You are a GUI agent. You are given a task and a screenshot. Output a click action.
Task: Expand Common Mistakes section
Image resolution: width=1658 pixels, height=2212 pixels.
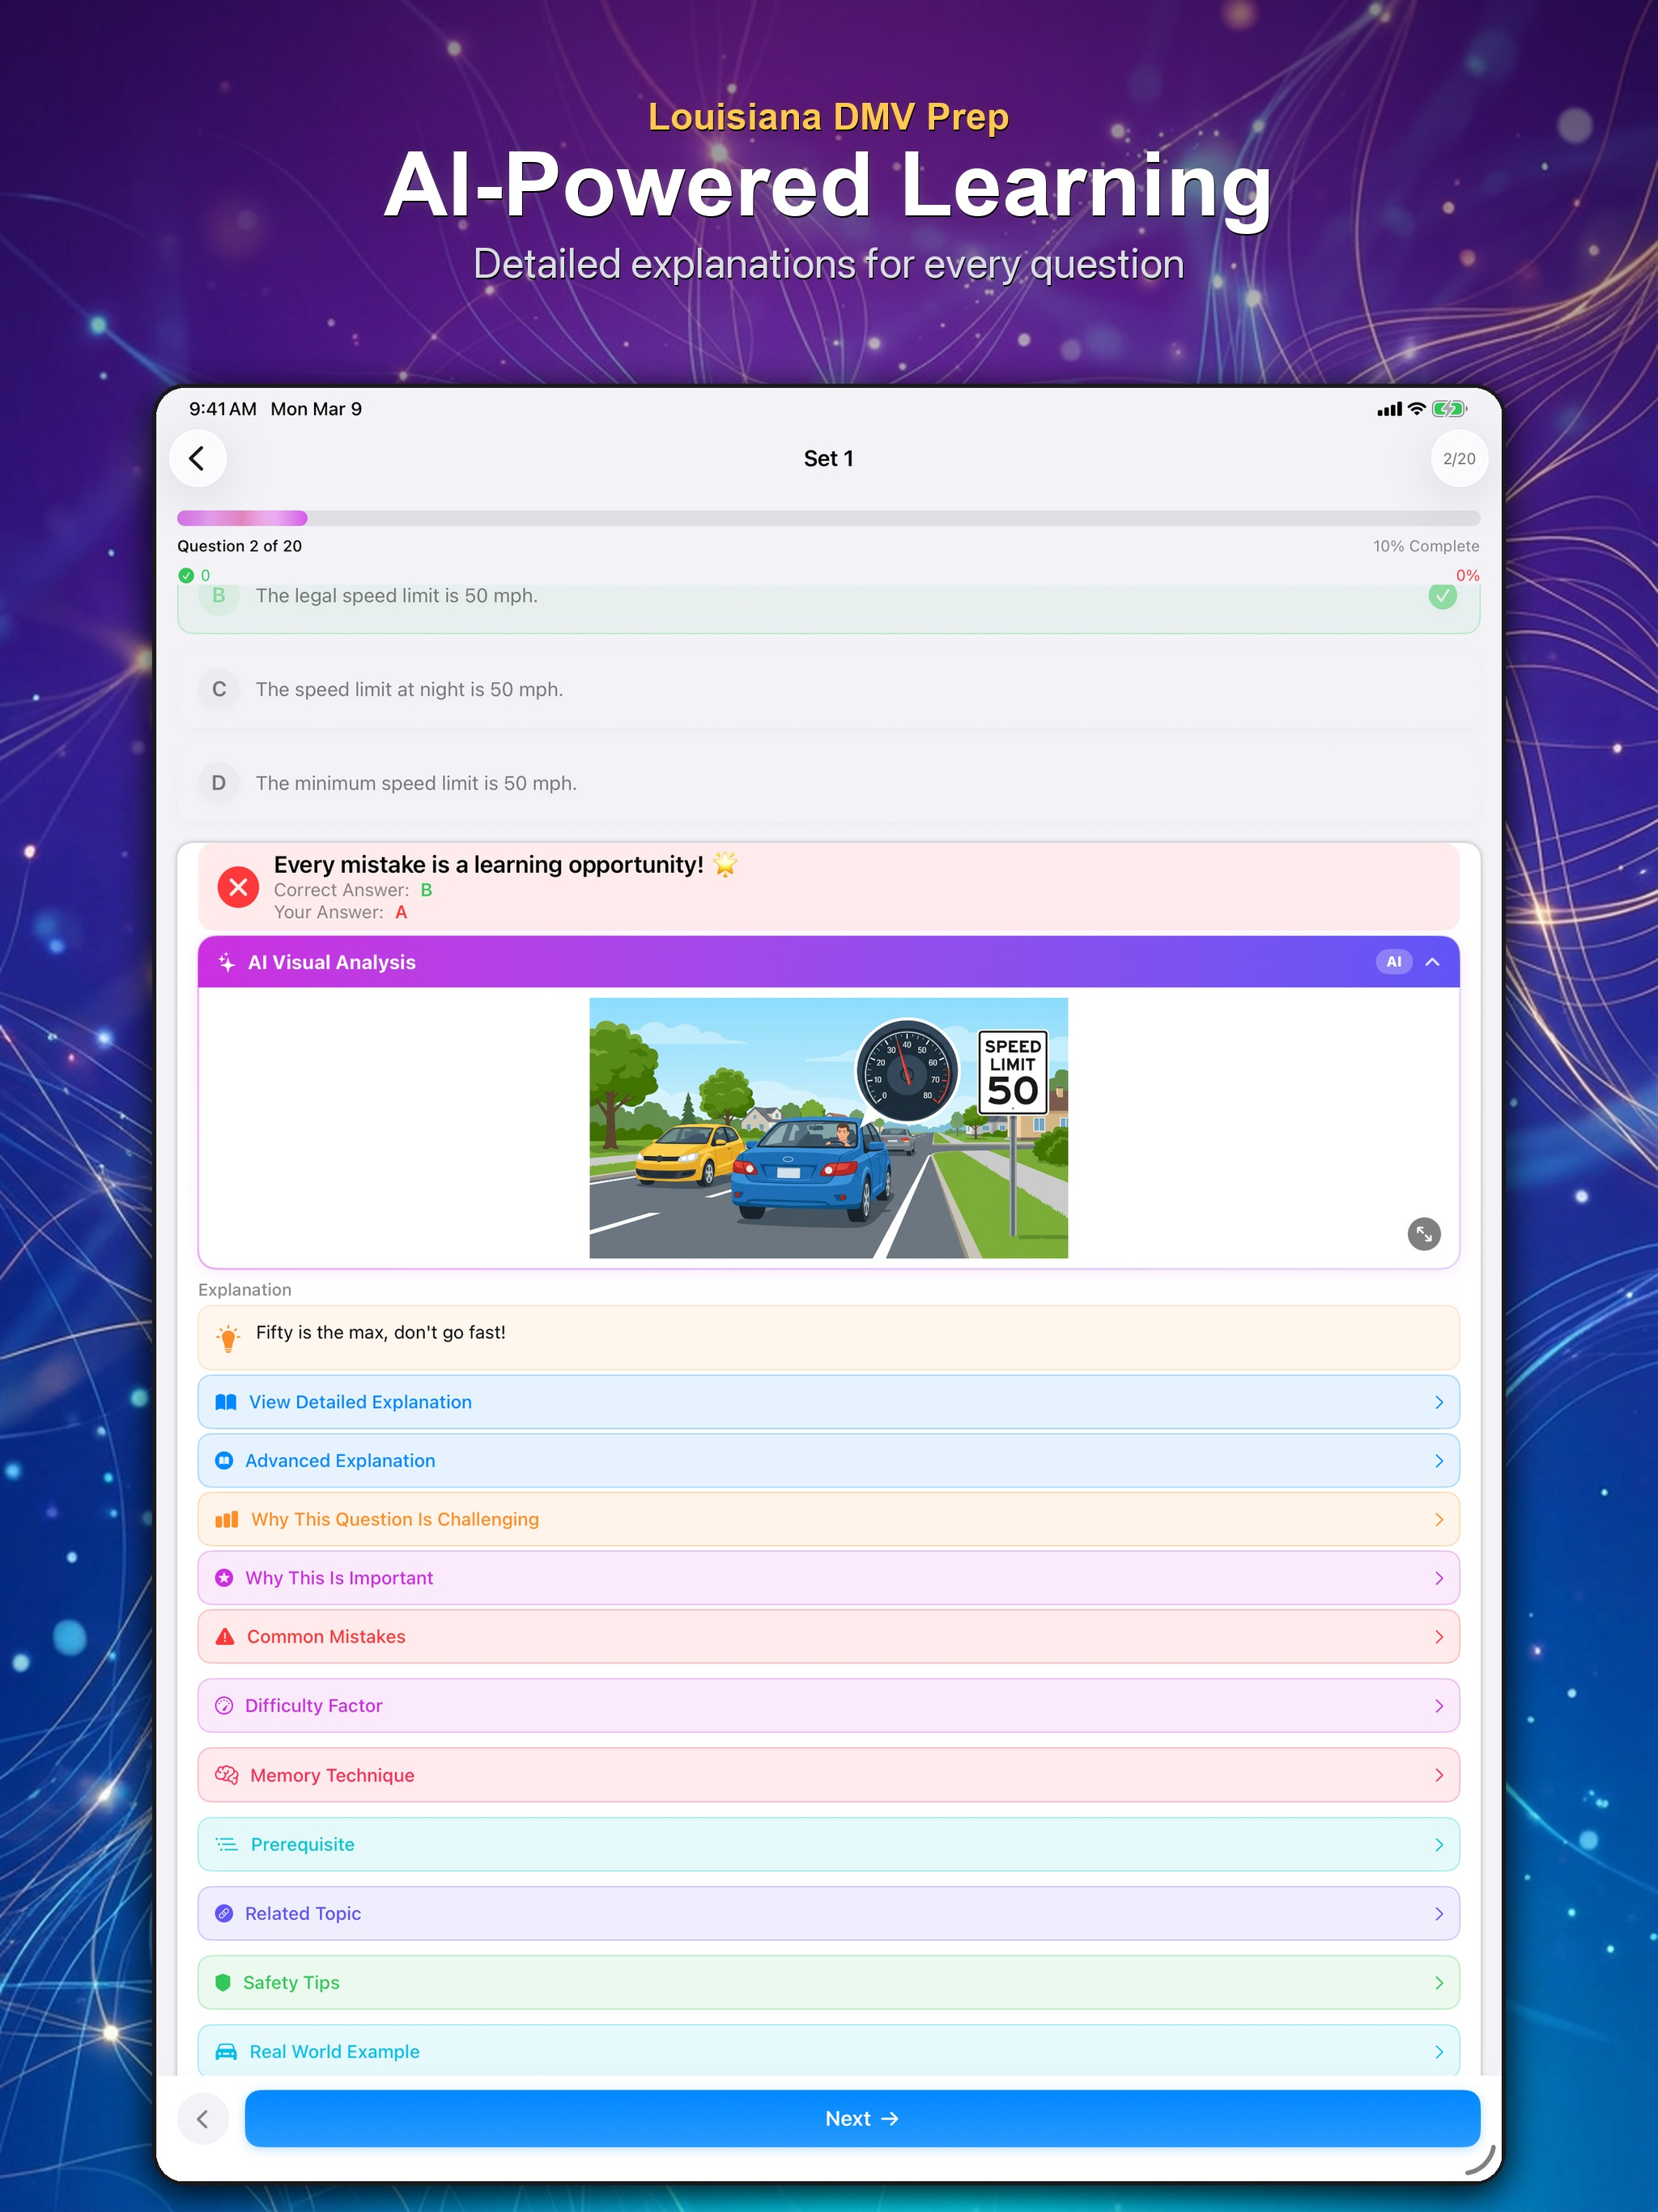(828, 1637)
